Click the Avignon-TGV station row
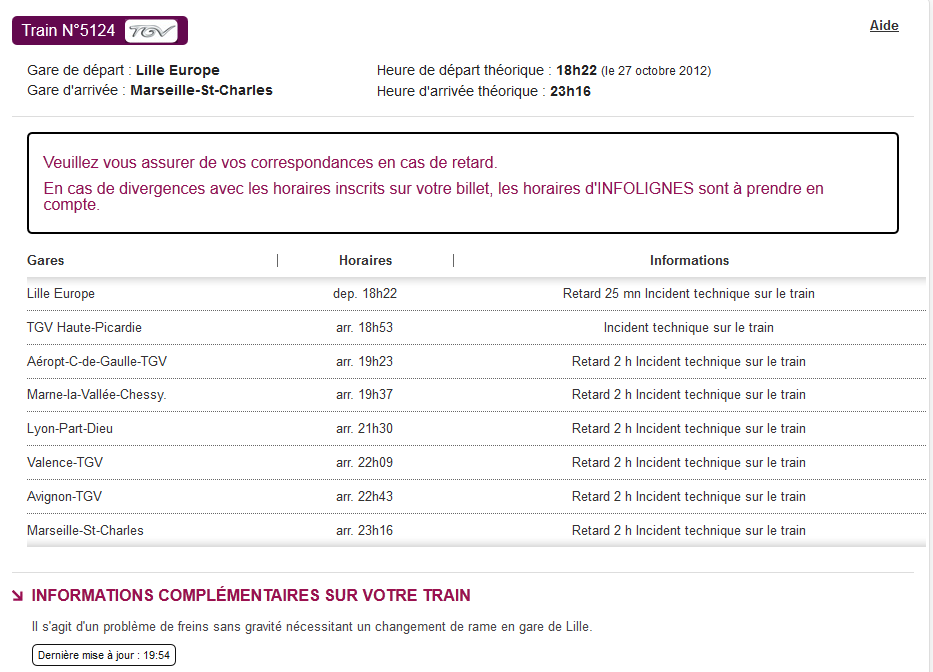 click(476, 496)
